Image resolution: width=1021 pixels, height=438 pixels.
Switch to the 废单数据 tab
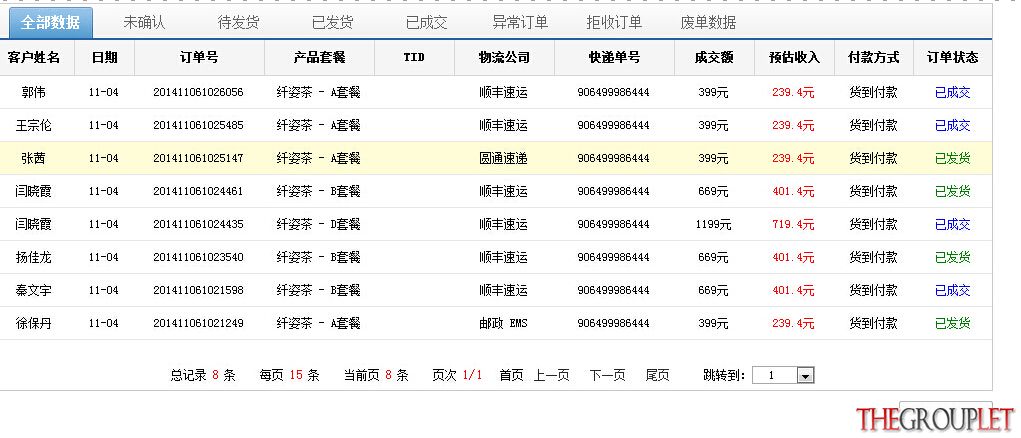(708, 23)
